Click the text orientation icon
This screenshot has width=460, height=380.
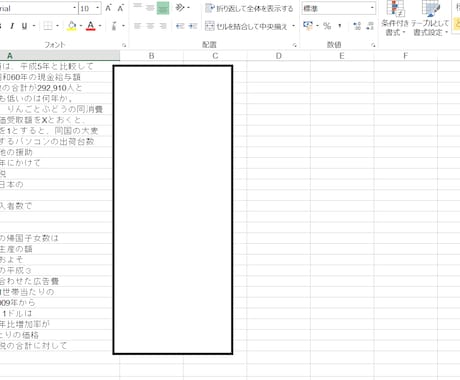(x=180, y=7)
